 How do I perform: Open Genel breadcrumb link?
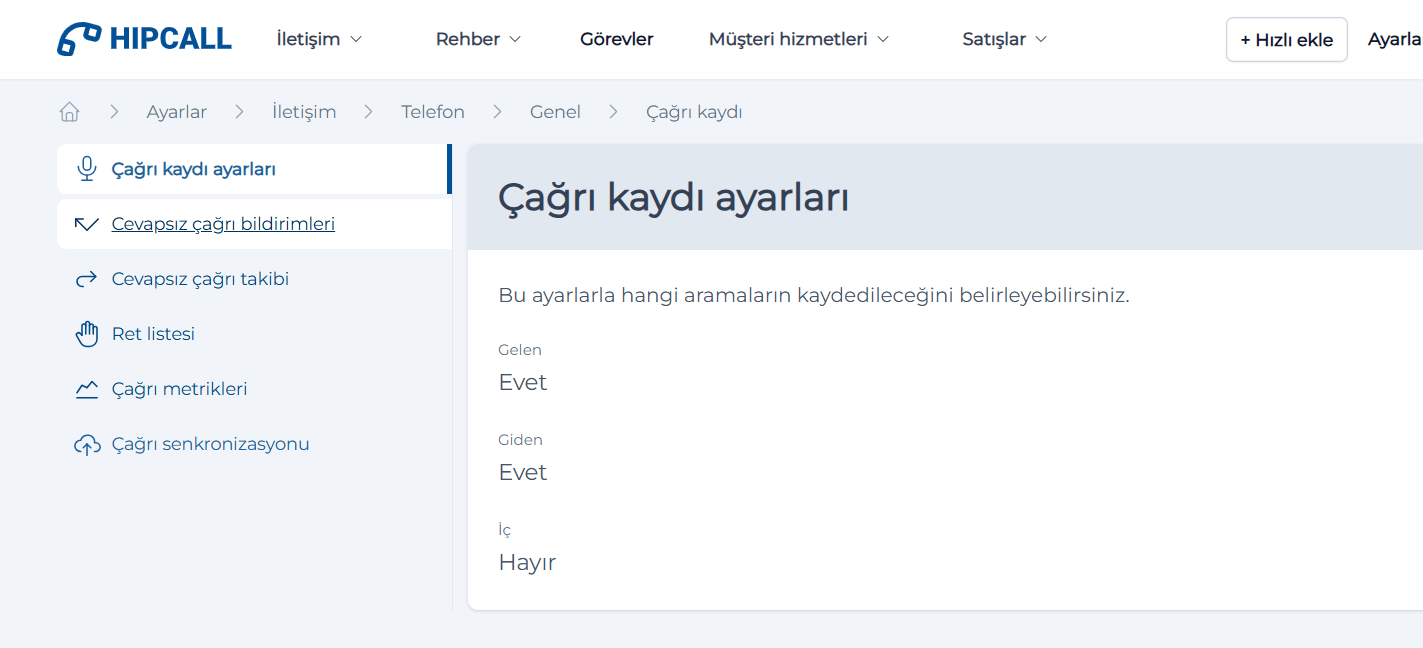[555, 112]
